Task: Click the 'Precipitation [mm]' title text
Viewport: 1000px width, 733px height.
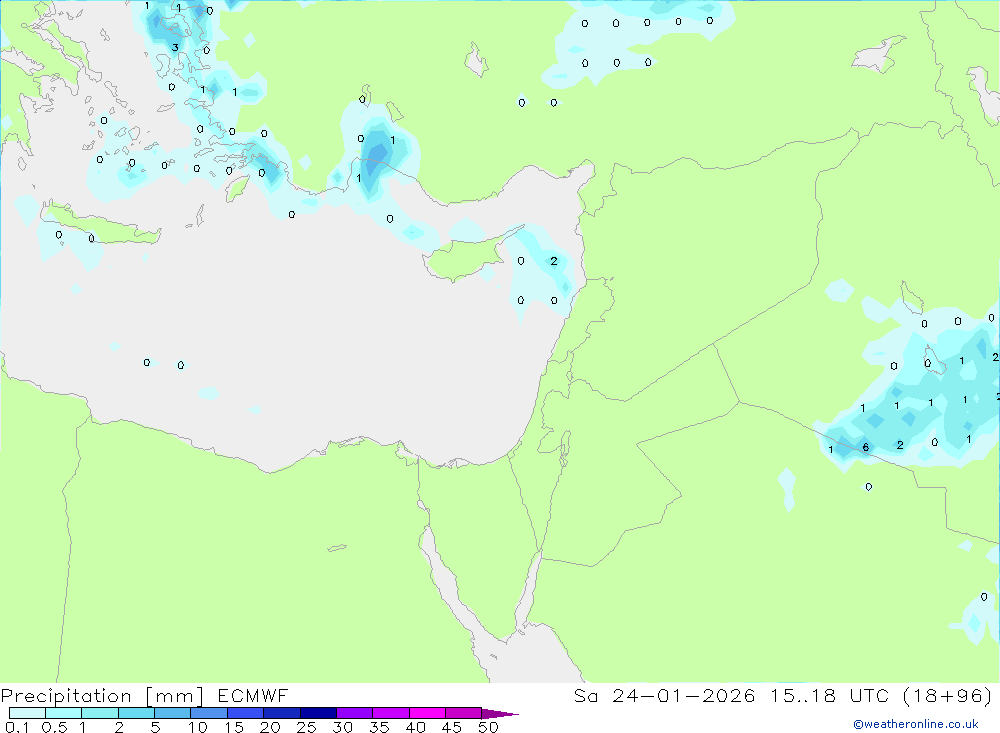Action: (102, 696)
